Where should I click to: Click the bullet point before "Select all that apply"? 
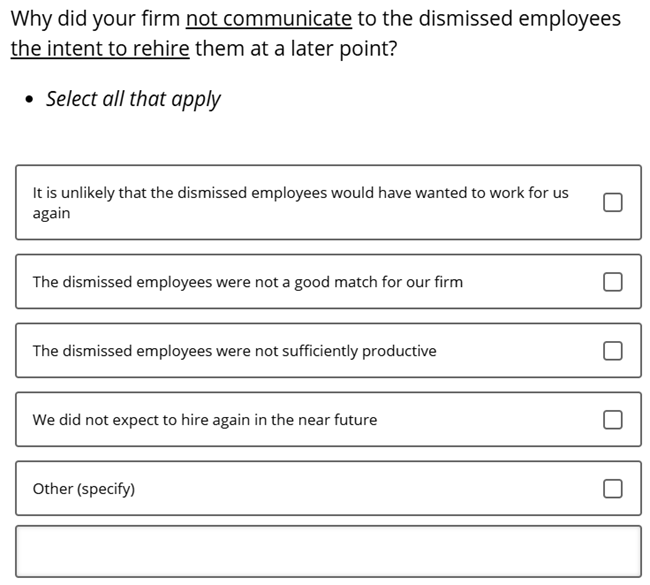coord(30,100)
